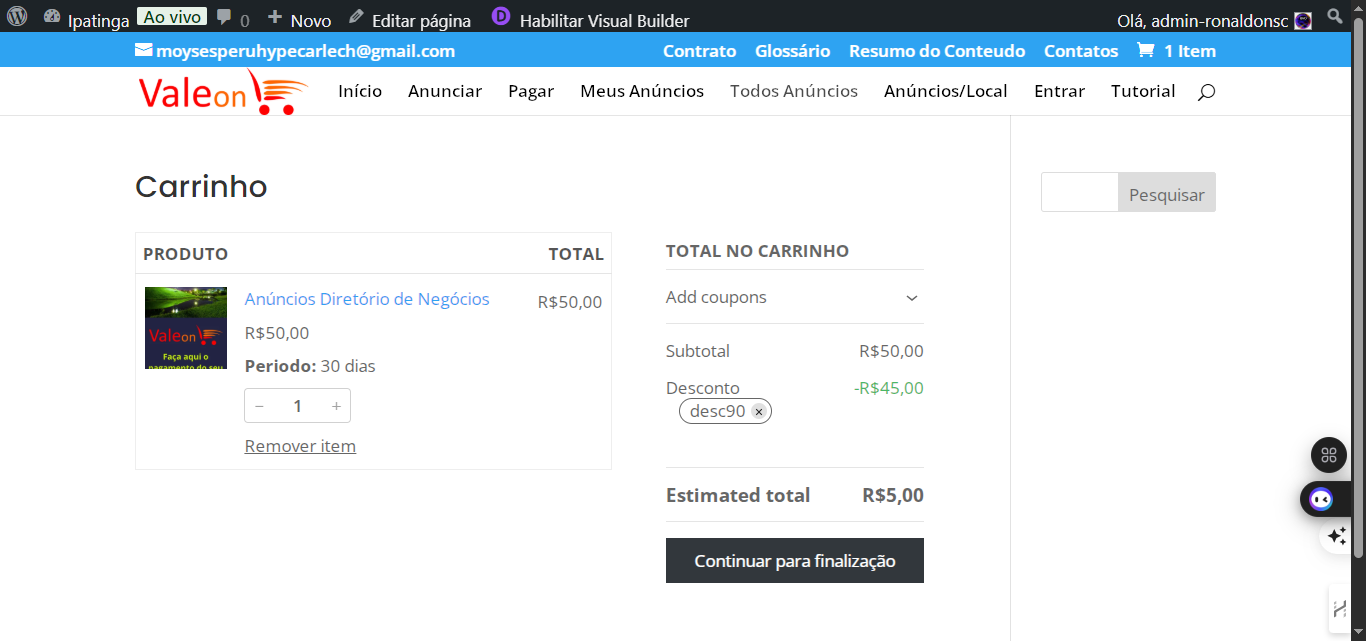Open the comments bubble icon
The height and width of the screenshot is (641, 1366).
(225, 18)
